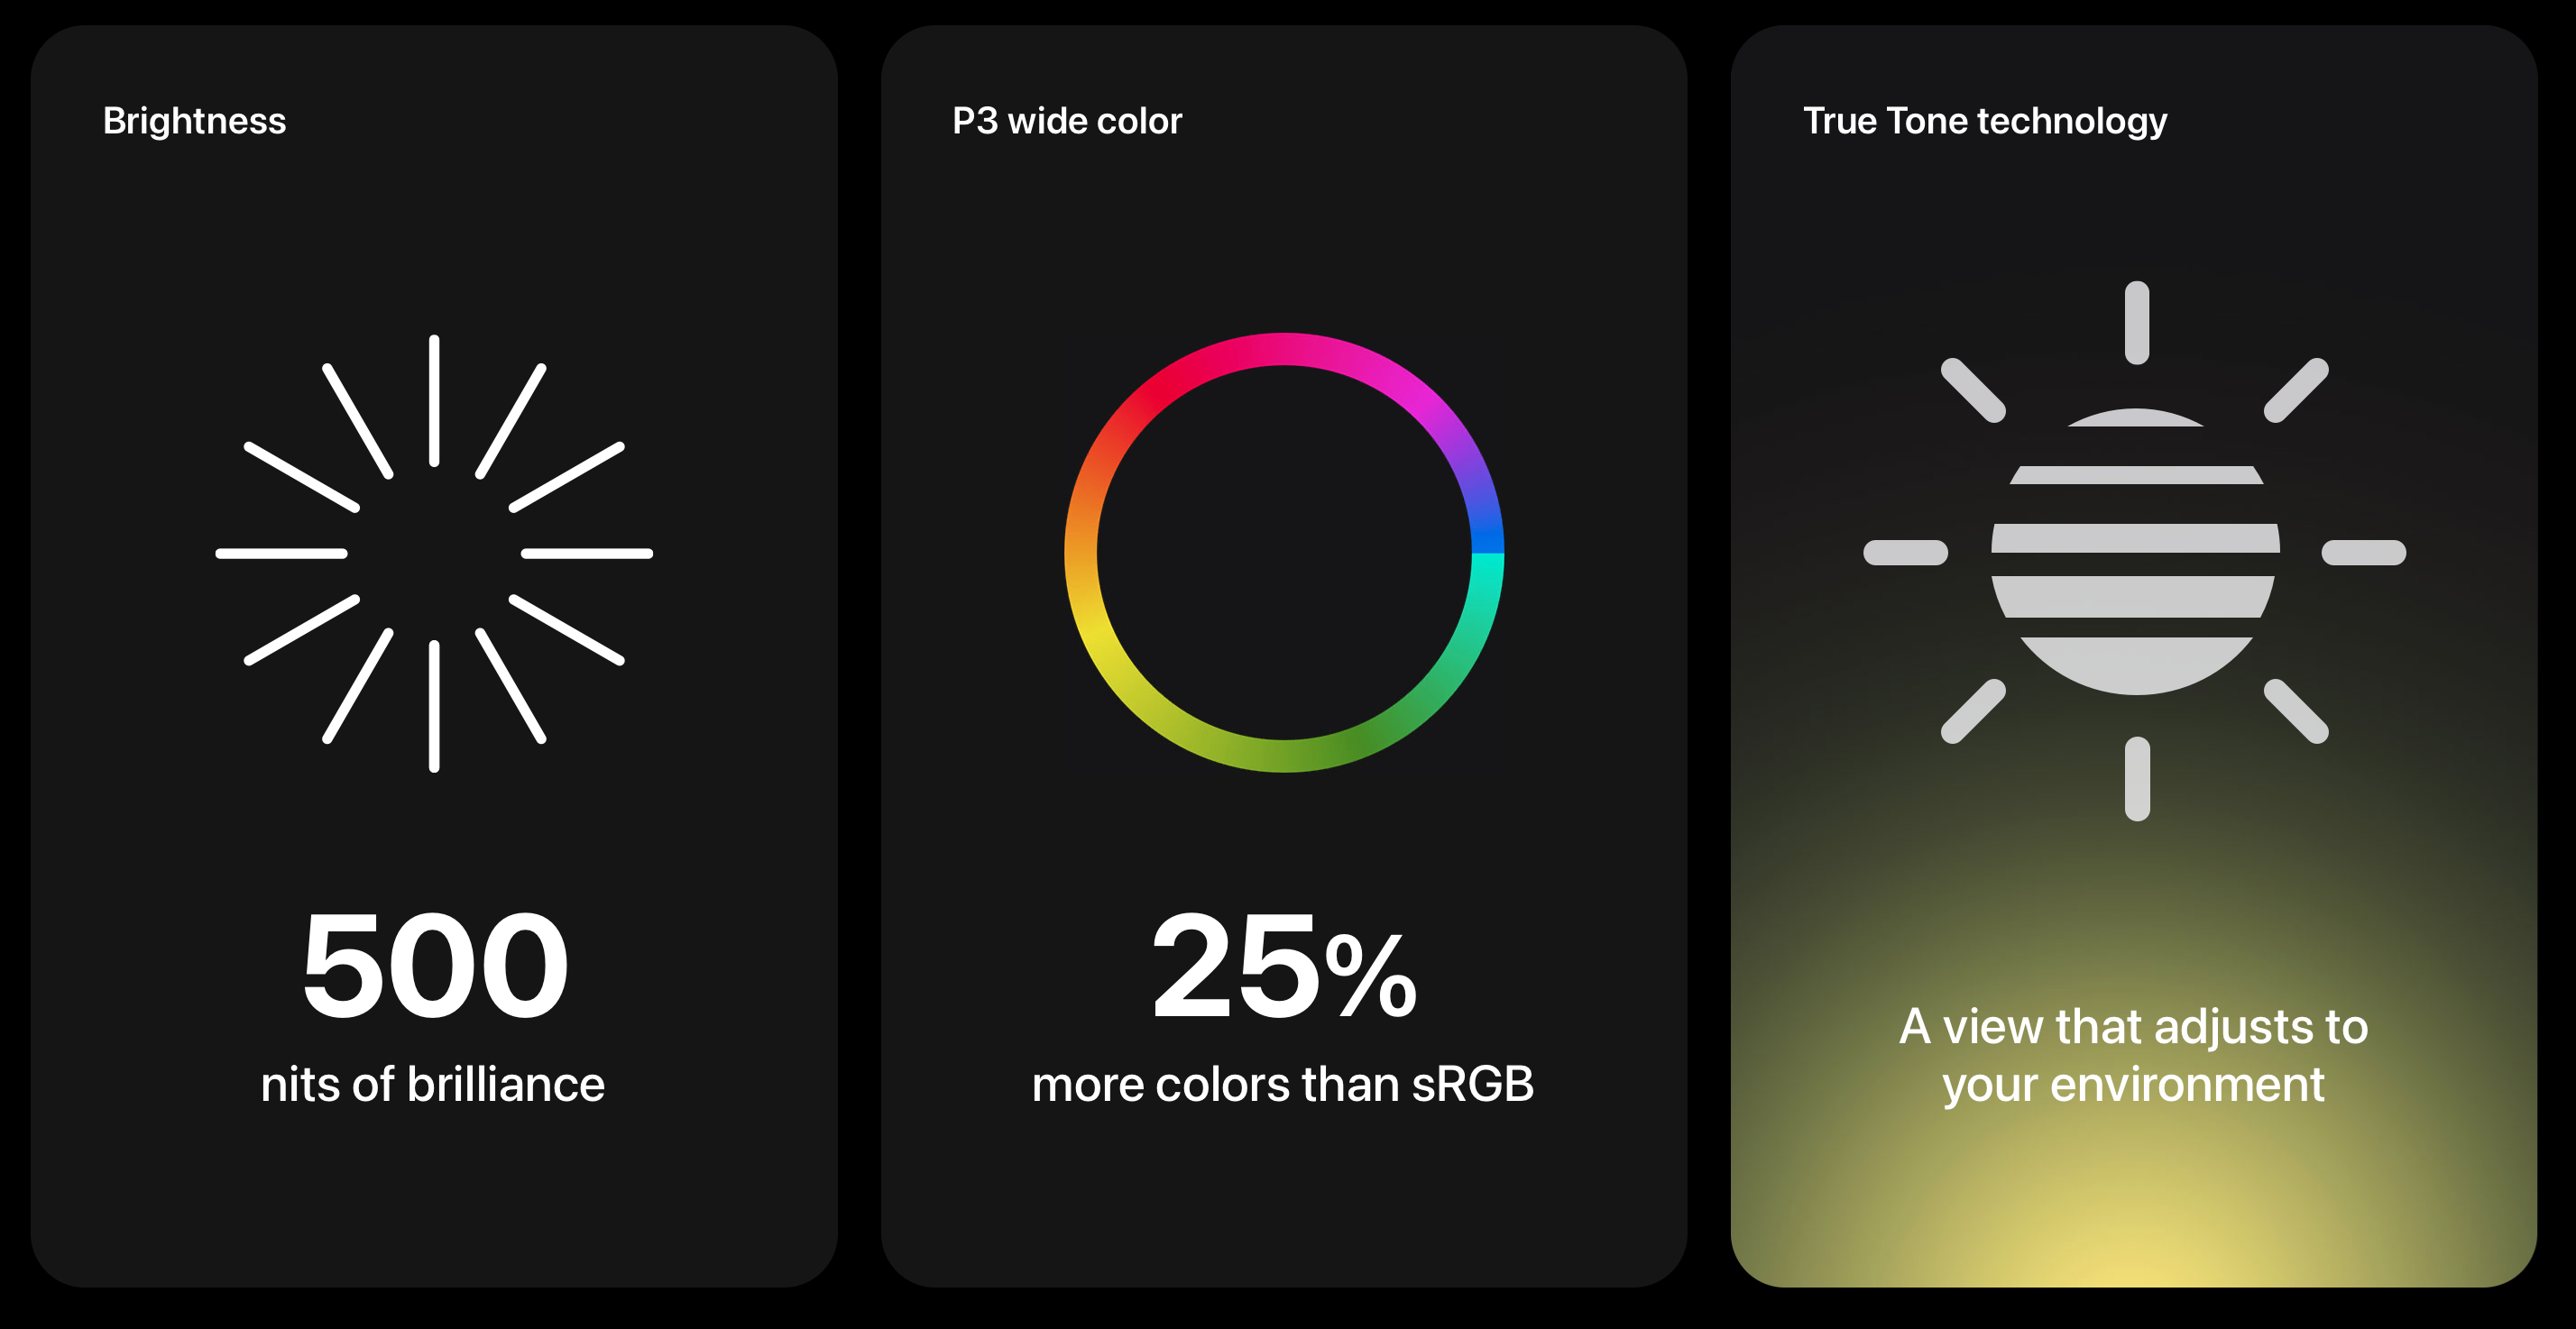Click the 25% figure
2576x1329 pixels.
(1284, 966)
